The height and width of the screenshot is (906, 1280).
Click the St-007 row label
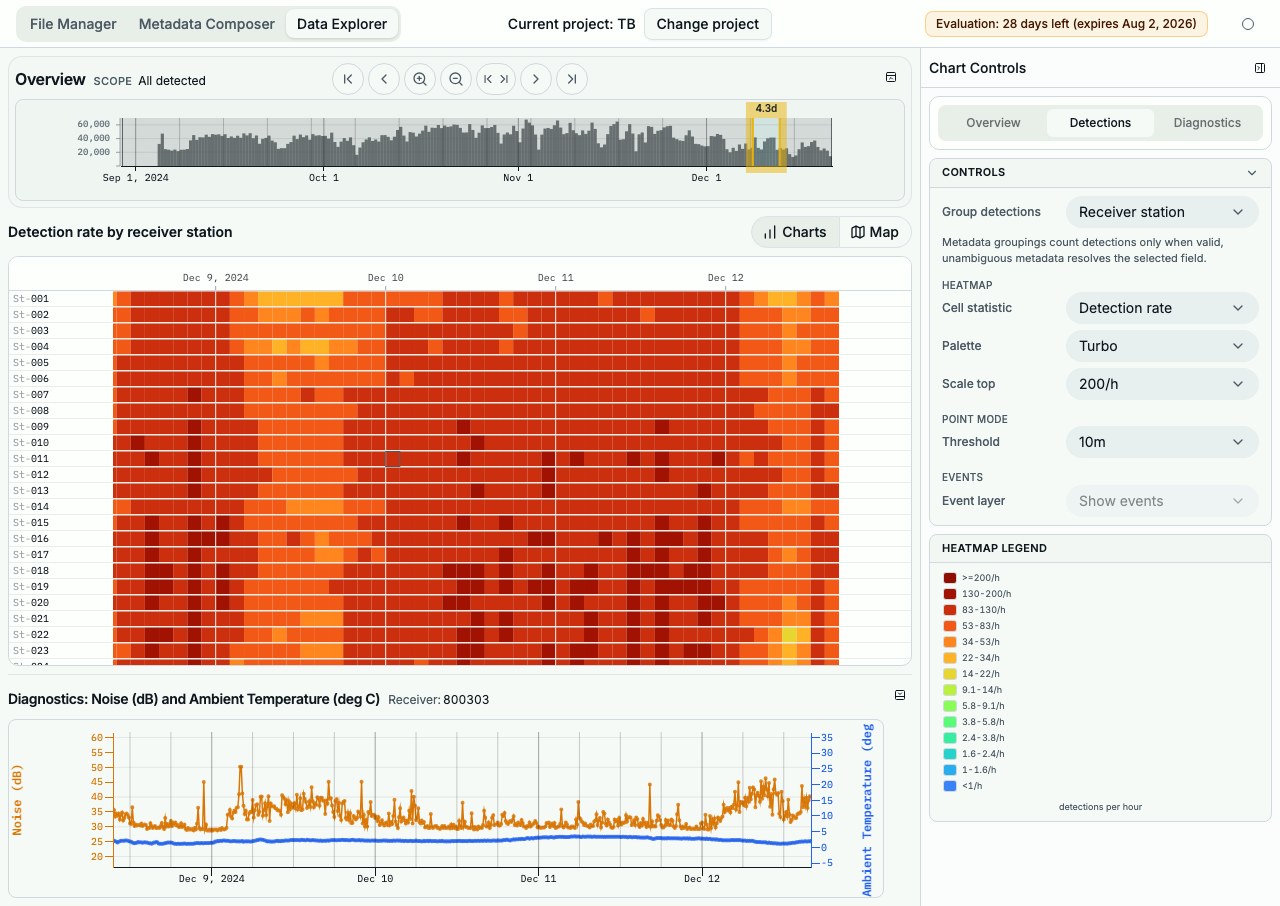point(31,394)
